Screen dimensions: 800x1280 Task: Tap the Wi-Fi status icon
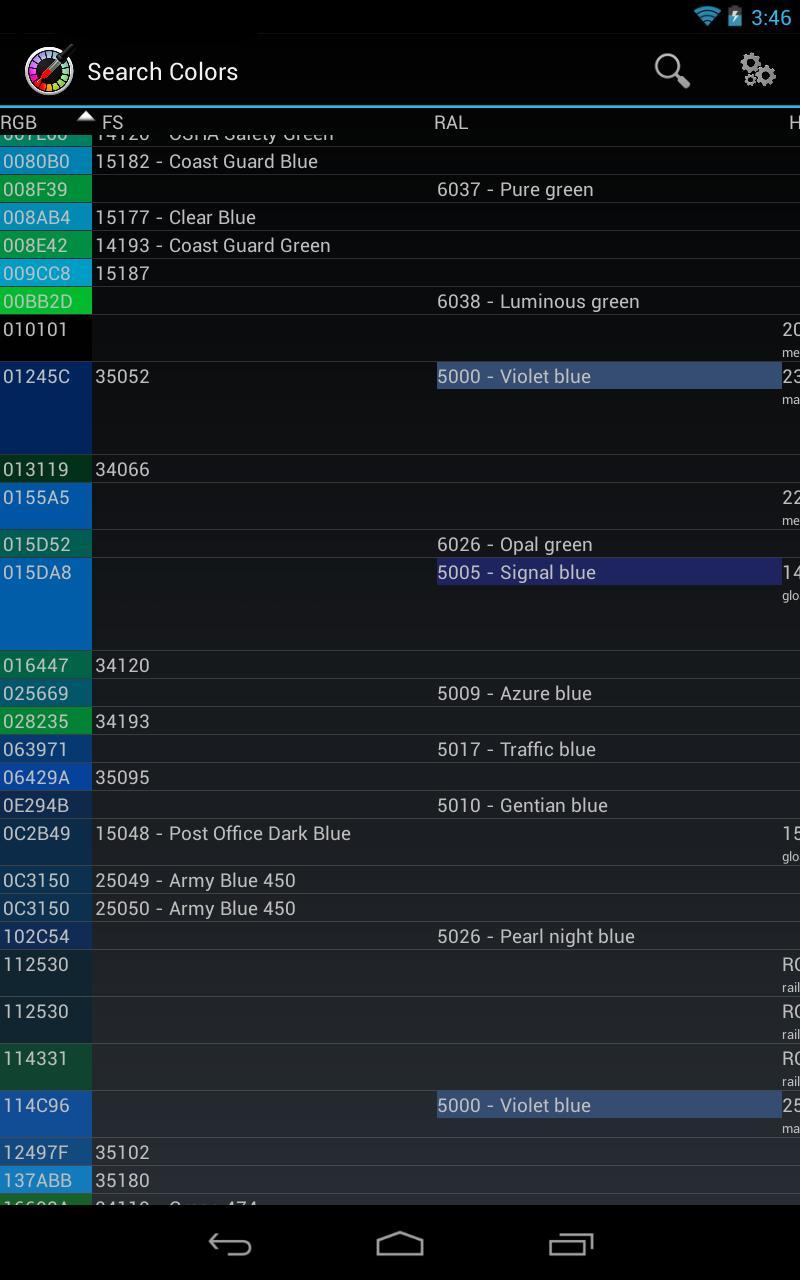click(706, 17)
